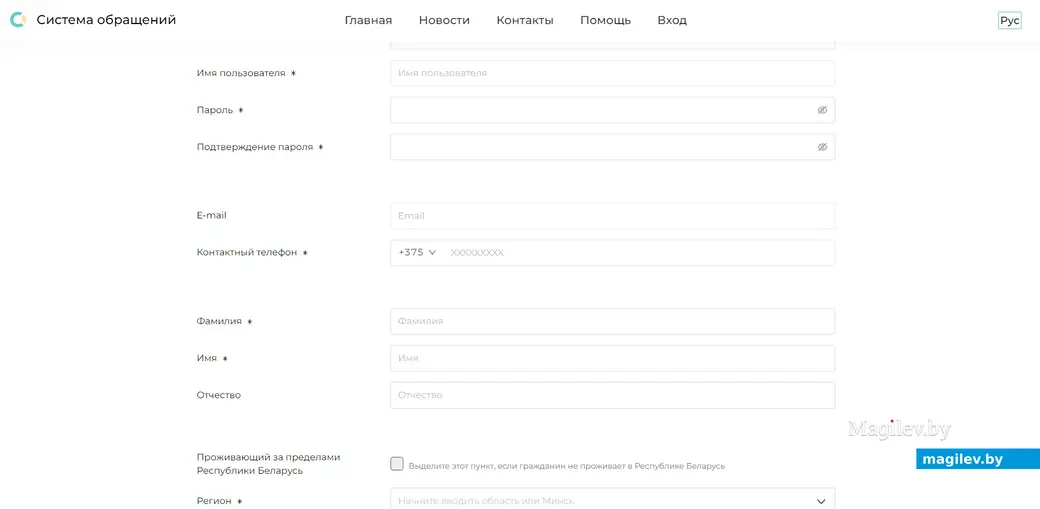Click the Система обращений logo icon
The width and height of the screenshot is (1040, 509).
click(18, 20)
